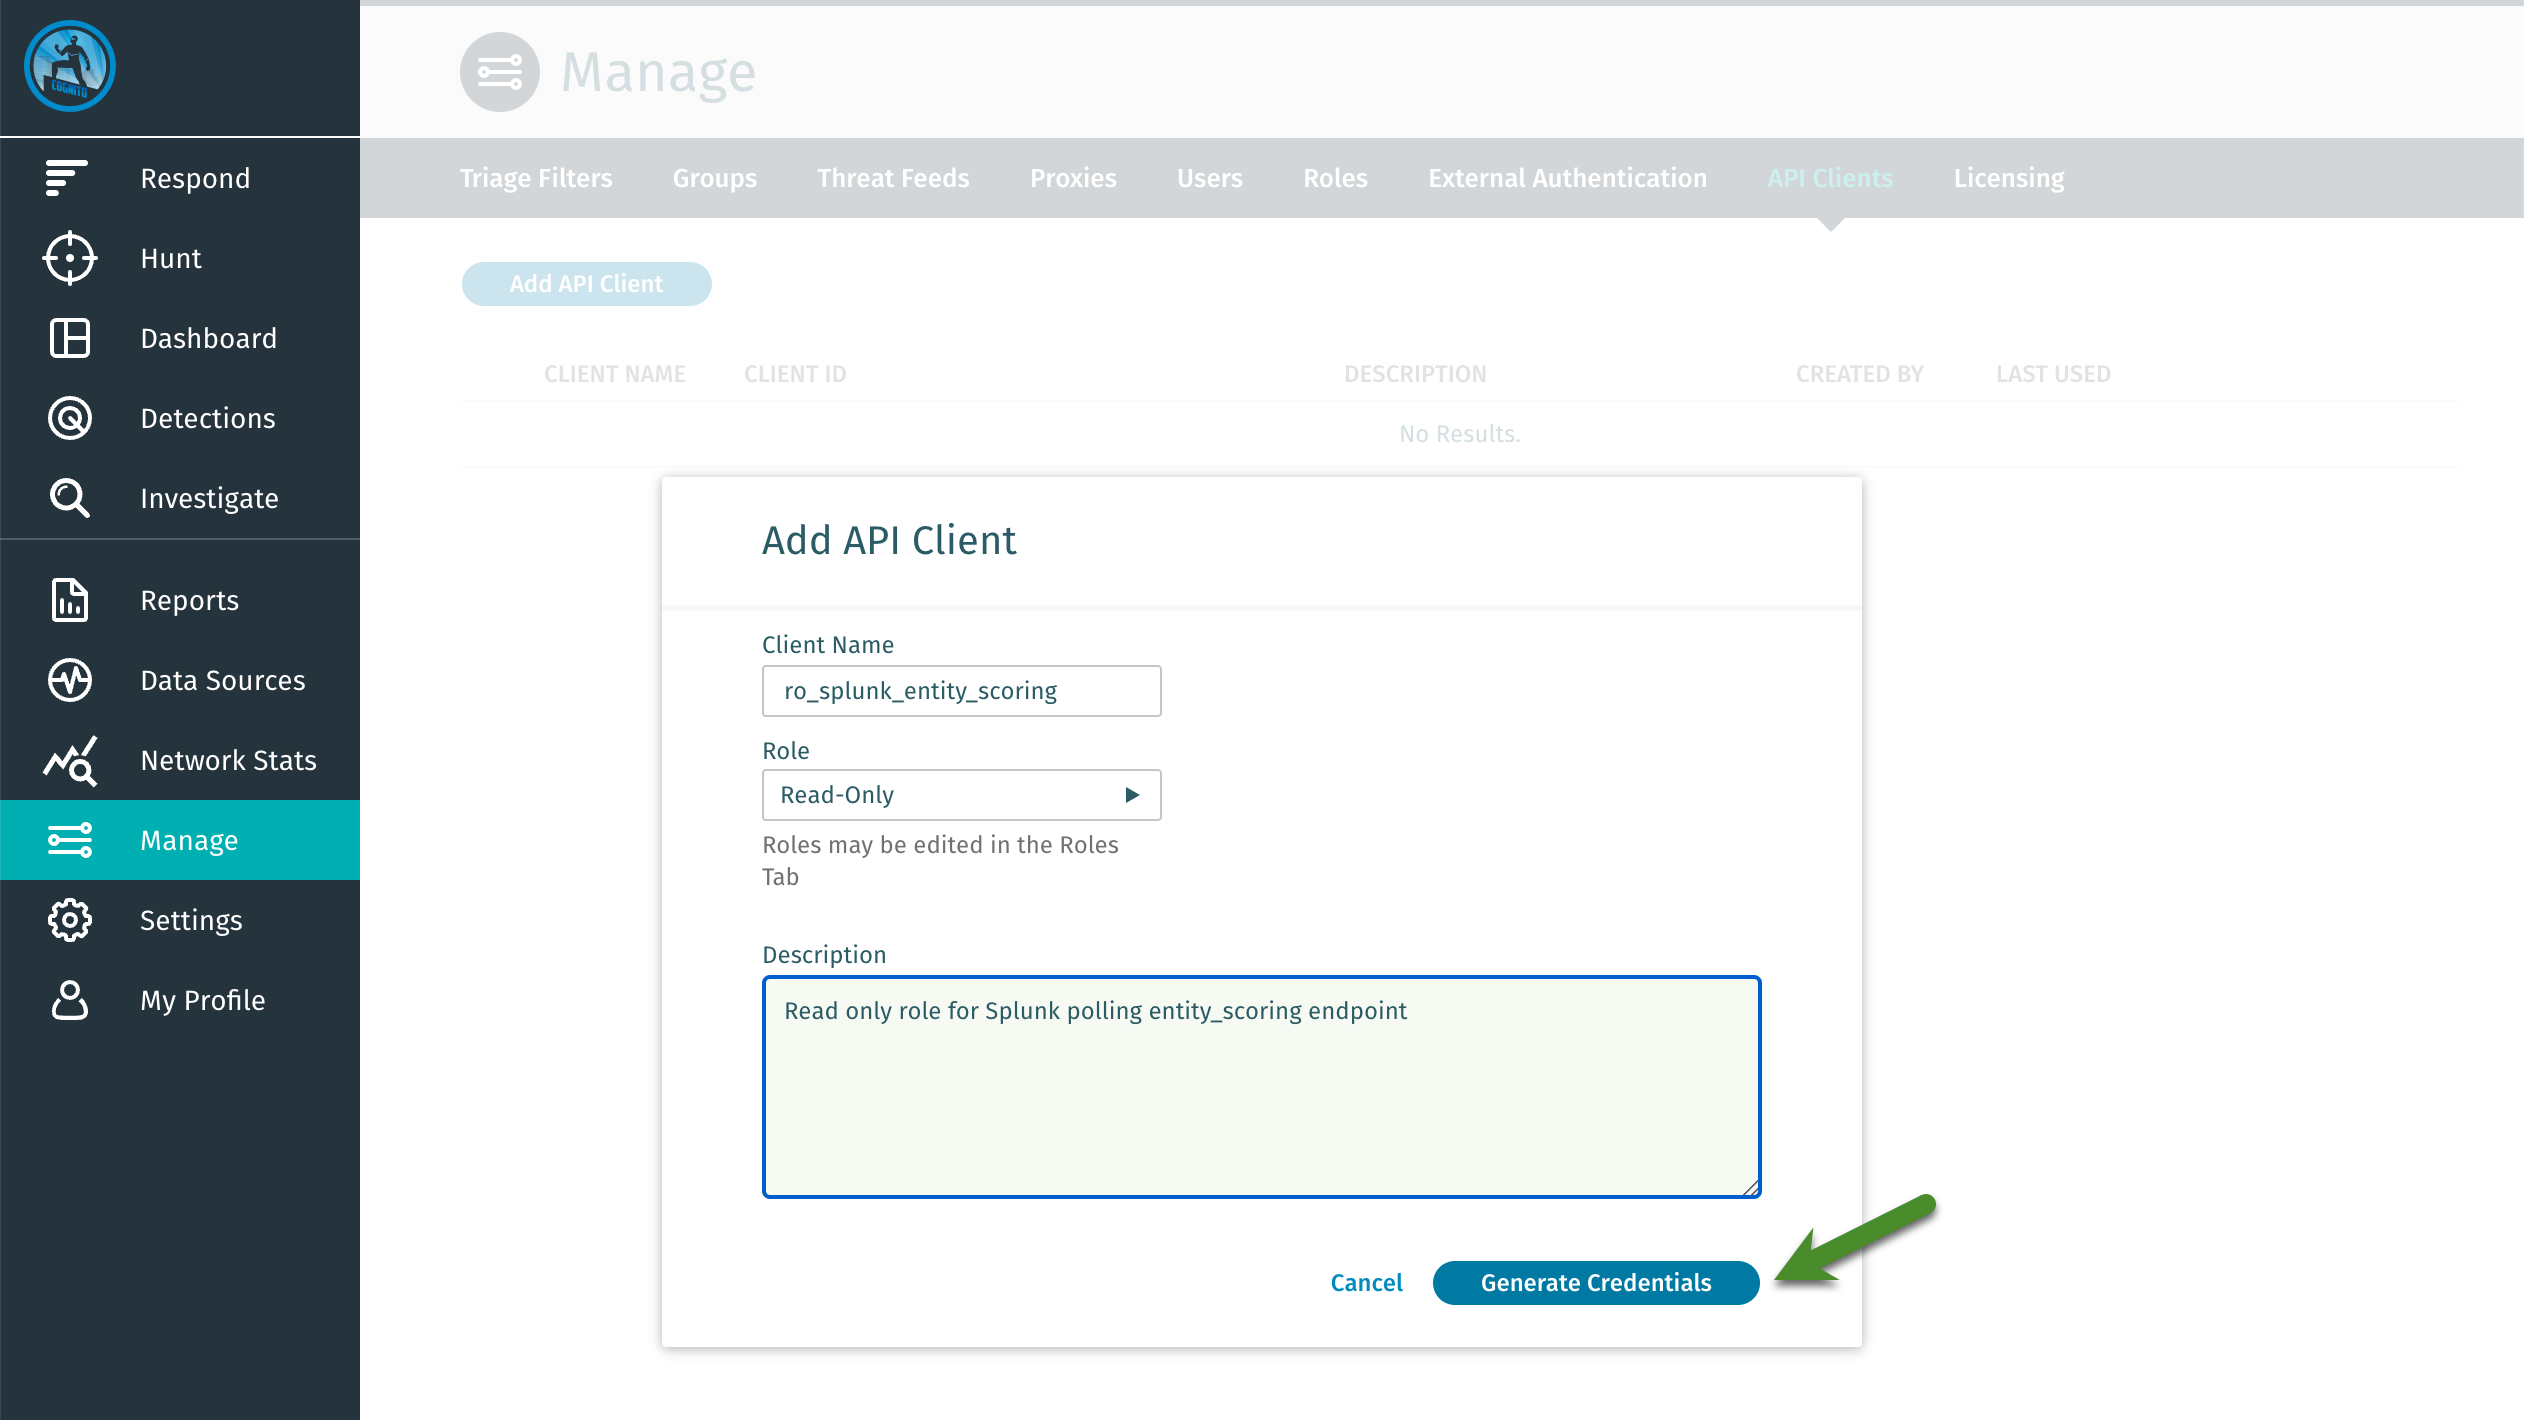Switch to the Licensing tab
Screen dimensions: 2524x1420
(2009, 178)
